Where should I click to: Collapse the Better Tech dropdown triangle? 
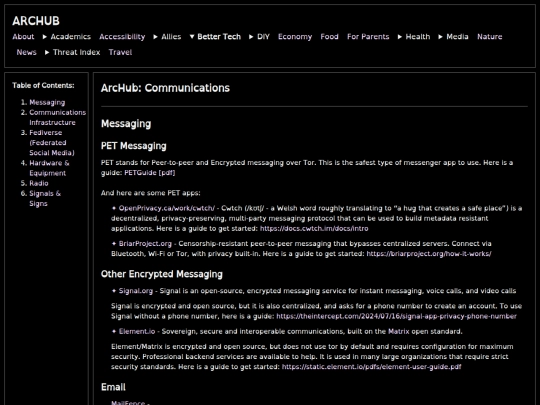192,37
